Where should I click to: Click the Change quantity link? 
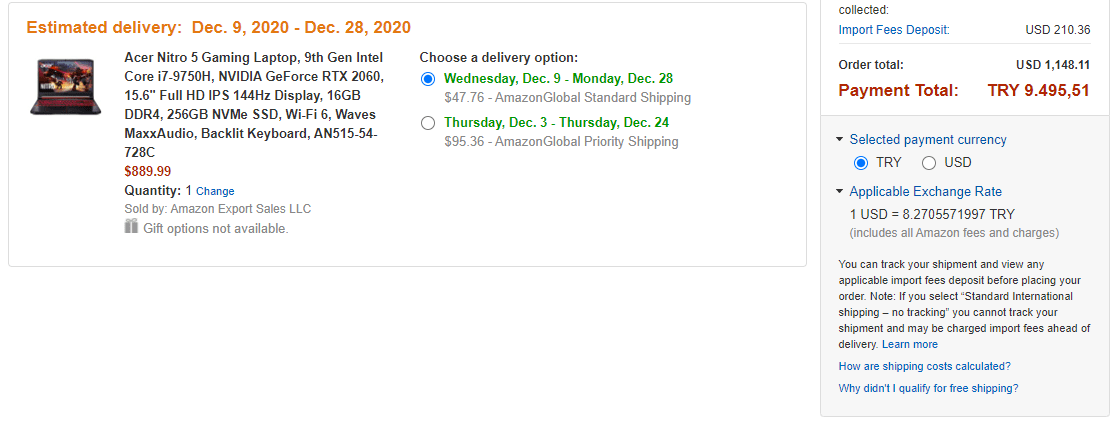coord(215,191)
